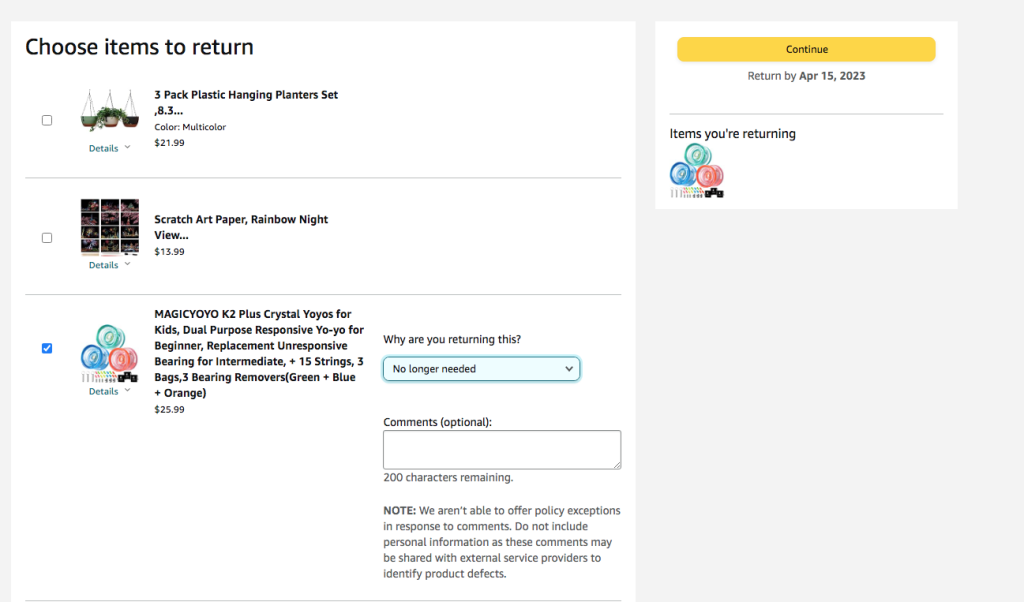1024x602 pixels.
Task: Click the Choose items to return heading
Action: coord(138,47)
